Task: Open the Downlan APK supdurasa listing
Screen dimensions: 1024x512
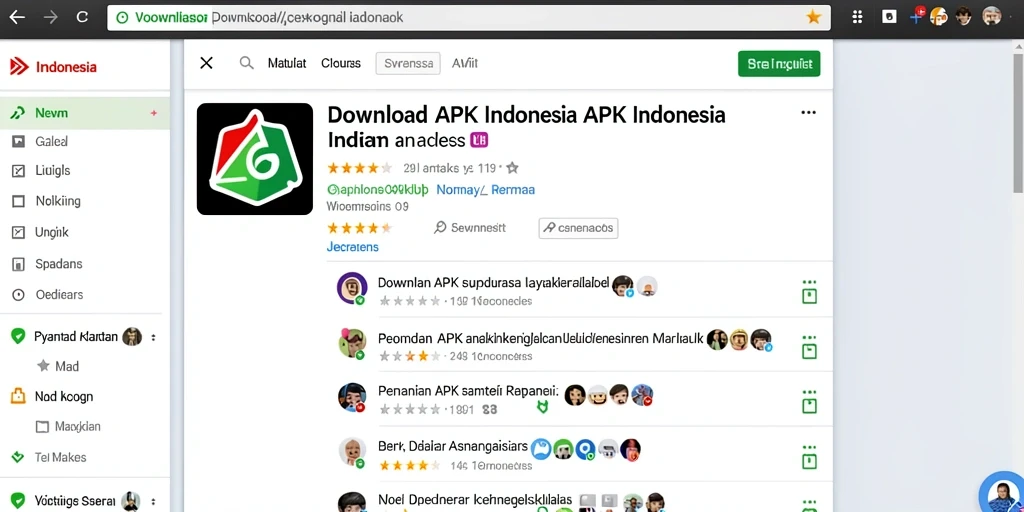Action: tap(494, 283)
